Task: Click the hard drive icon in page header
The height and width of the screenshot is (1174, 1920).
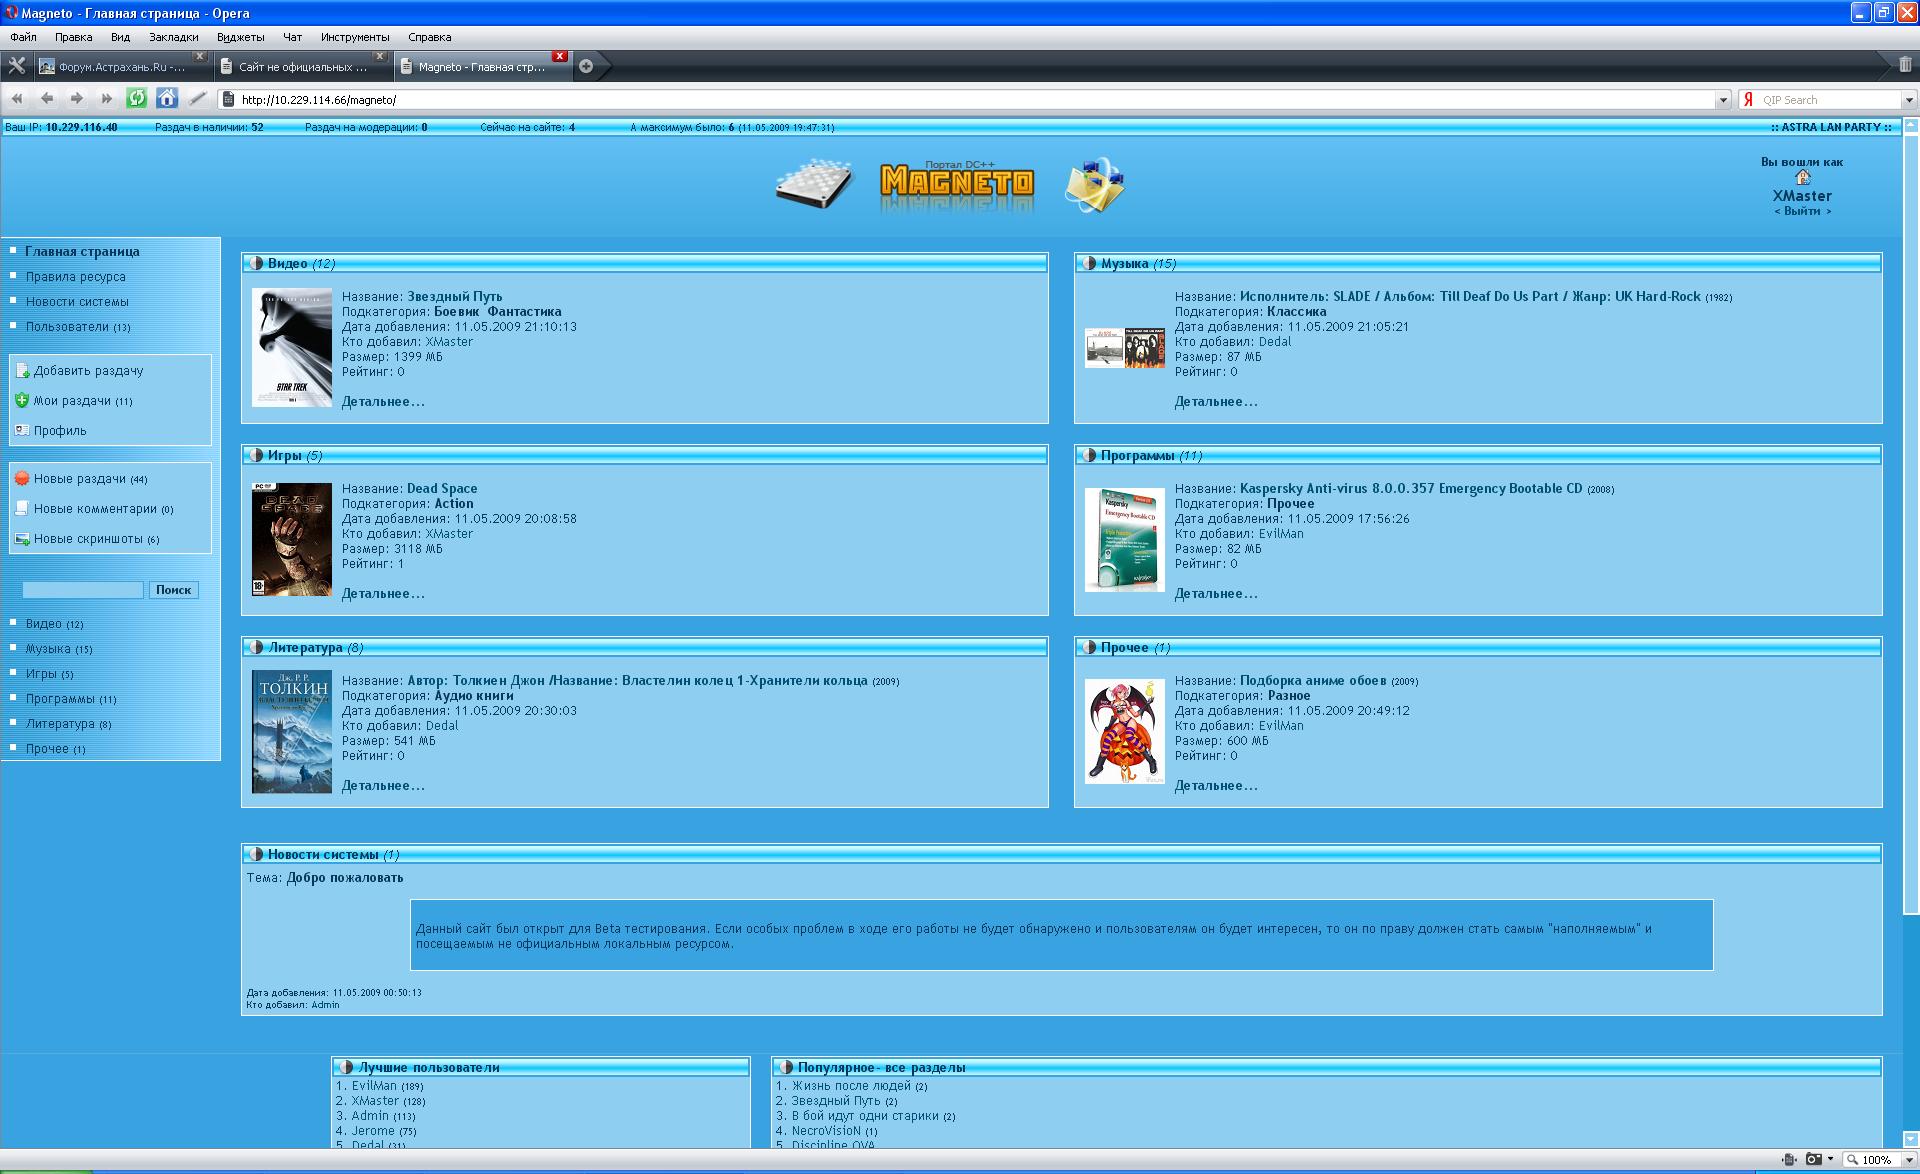Action: 815,183
